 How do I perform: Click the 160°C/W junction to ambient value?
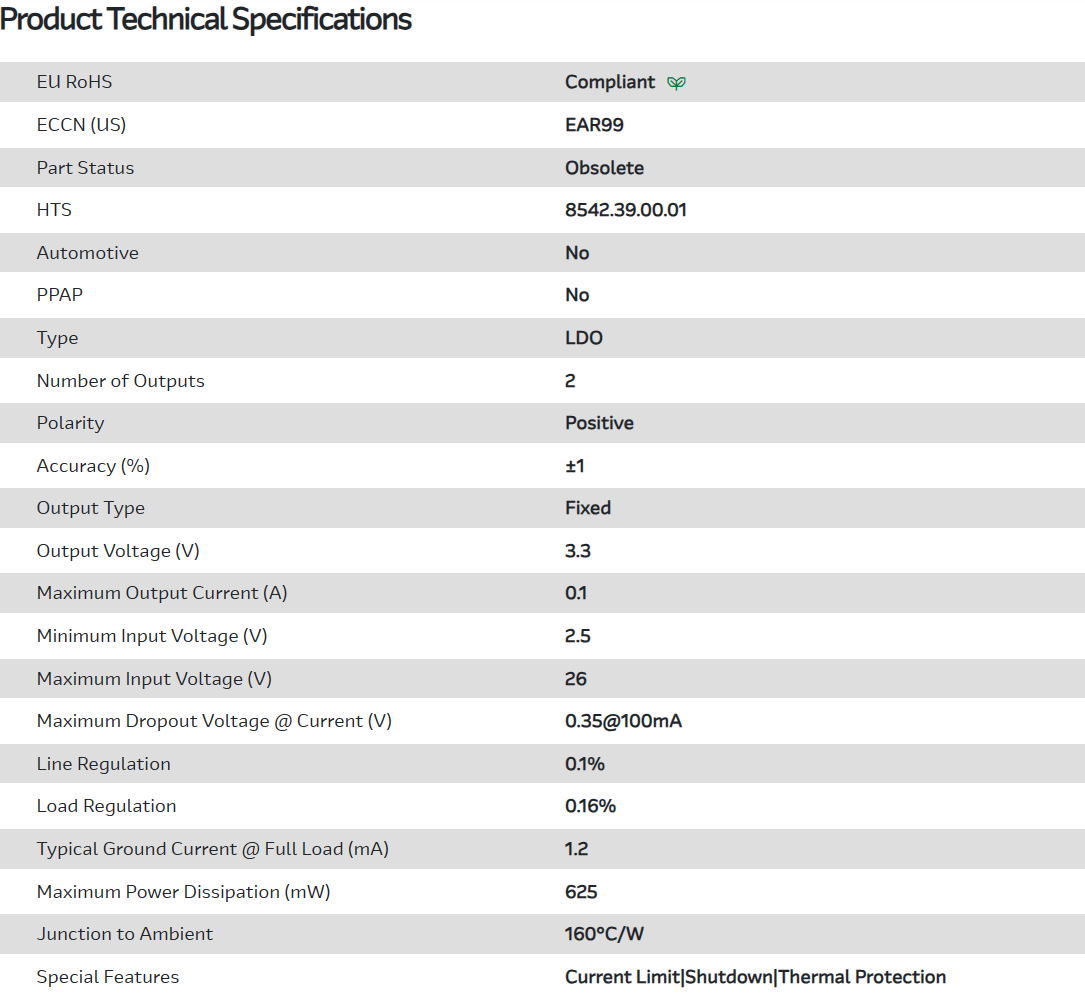604,934
